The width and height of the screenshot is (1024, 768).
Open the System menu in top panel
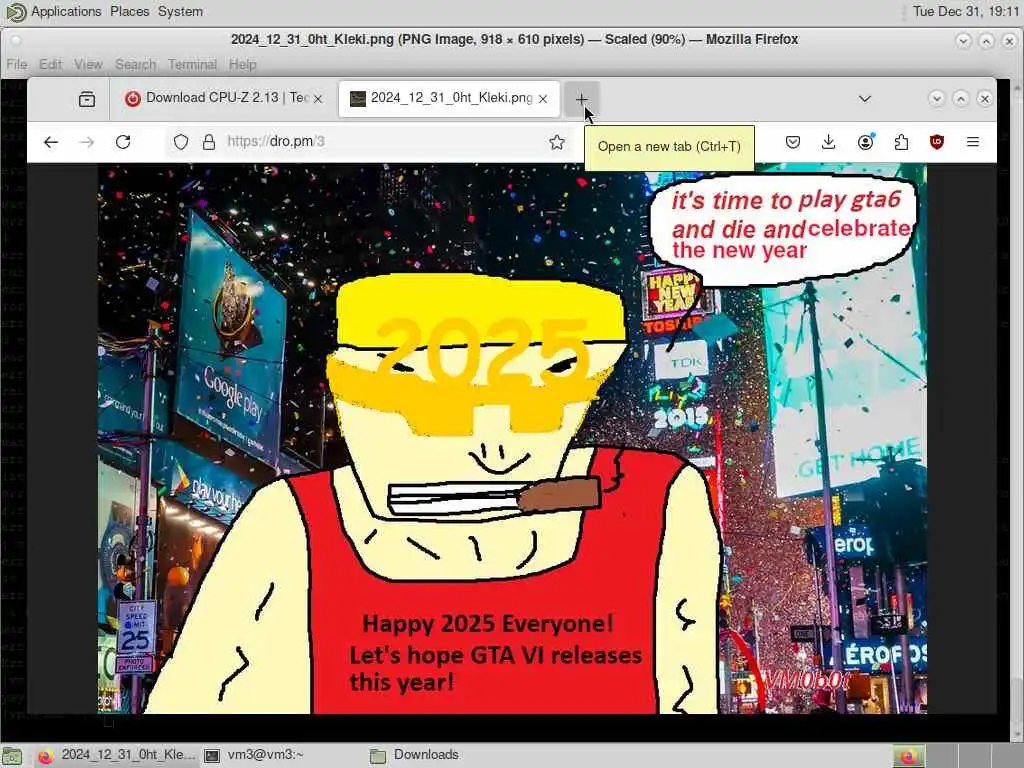[180, 11]
